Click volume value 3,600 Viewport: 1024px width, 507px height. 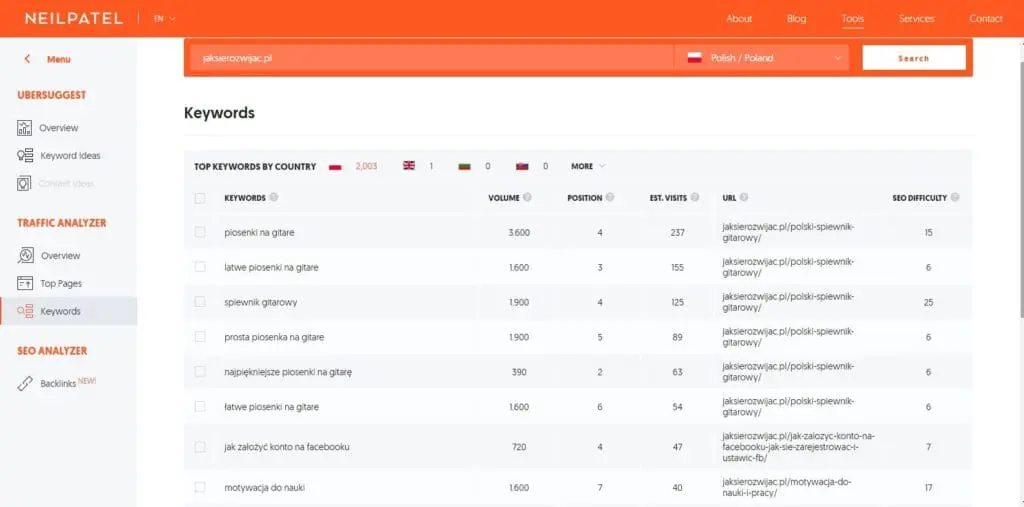click(x=519, y=233)
